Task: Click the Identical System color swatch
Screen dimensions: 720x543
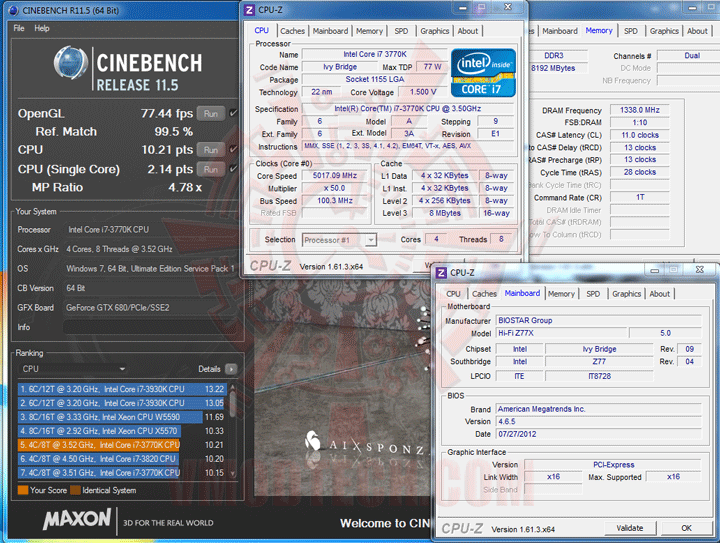Action: point(75,490)
